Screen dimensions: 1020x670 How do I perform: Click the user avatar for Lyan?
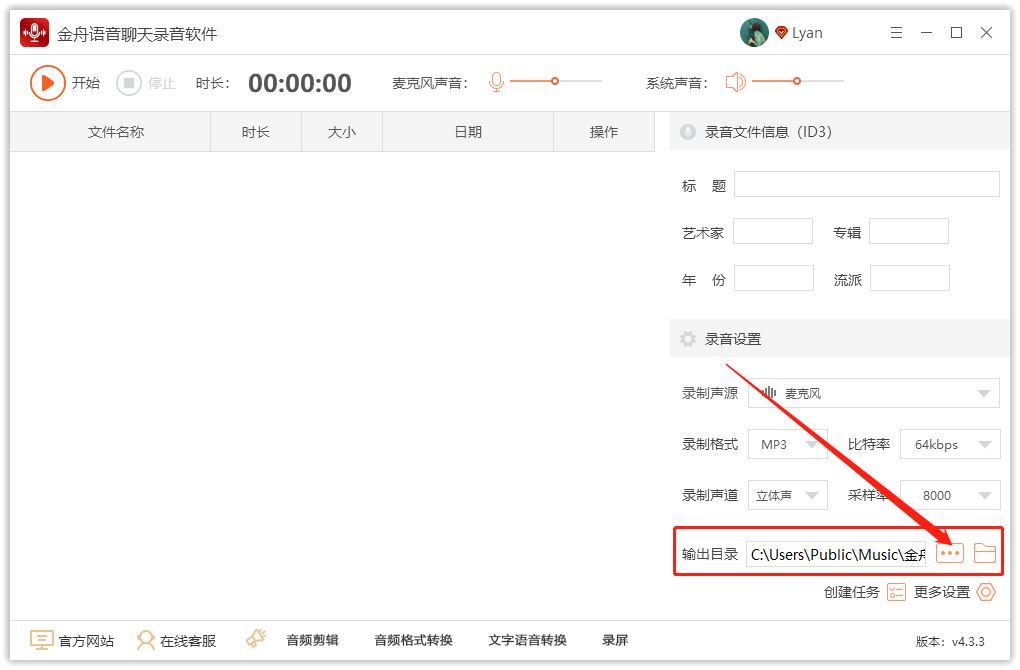pos(754,33)
